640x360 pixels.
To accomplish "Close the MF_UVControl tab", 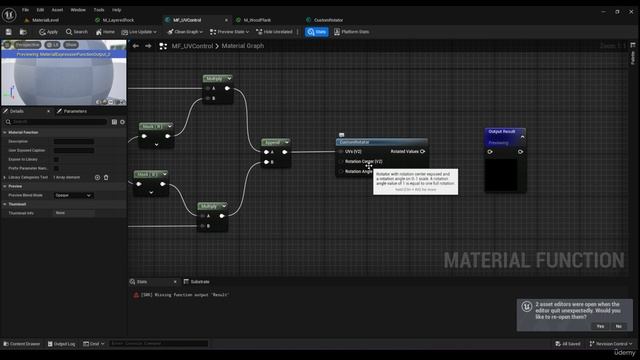I will pos(227,20).
